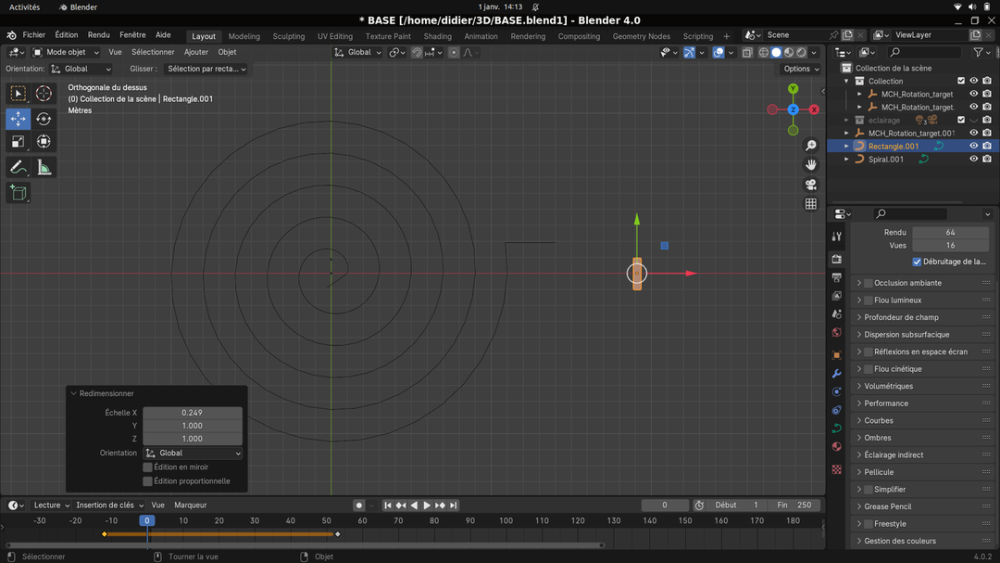
Task: Open the Orientation Global dropdown in Redimensionner
Action: pyautogui.click(x=193, y=453)
